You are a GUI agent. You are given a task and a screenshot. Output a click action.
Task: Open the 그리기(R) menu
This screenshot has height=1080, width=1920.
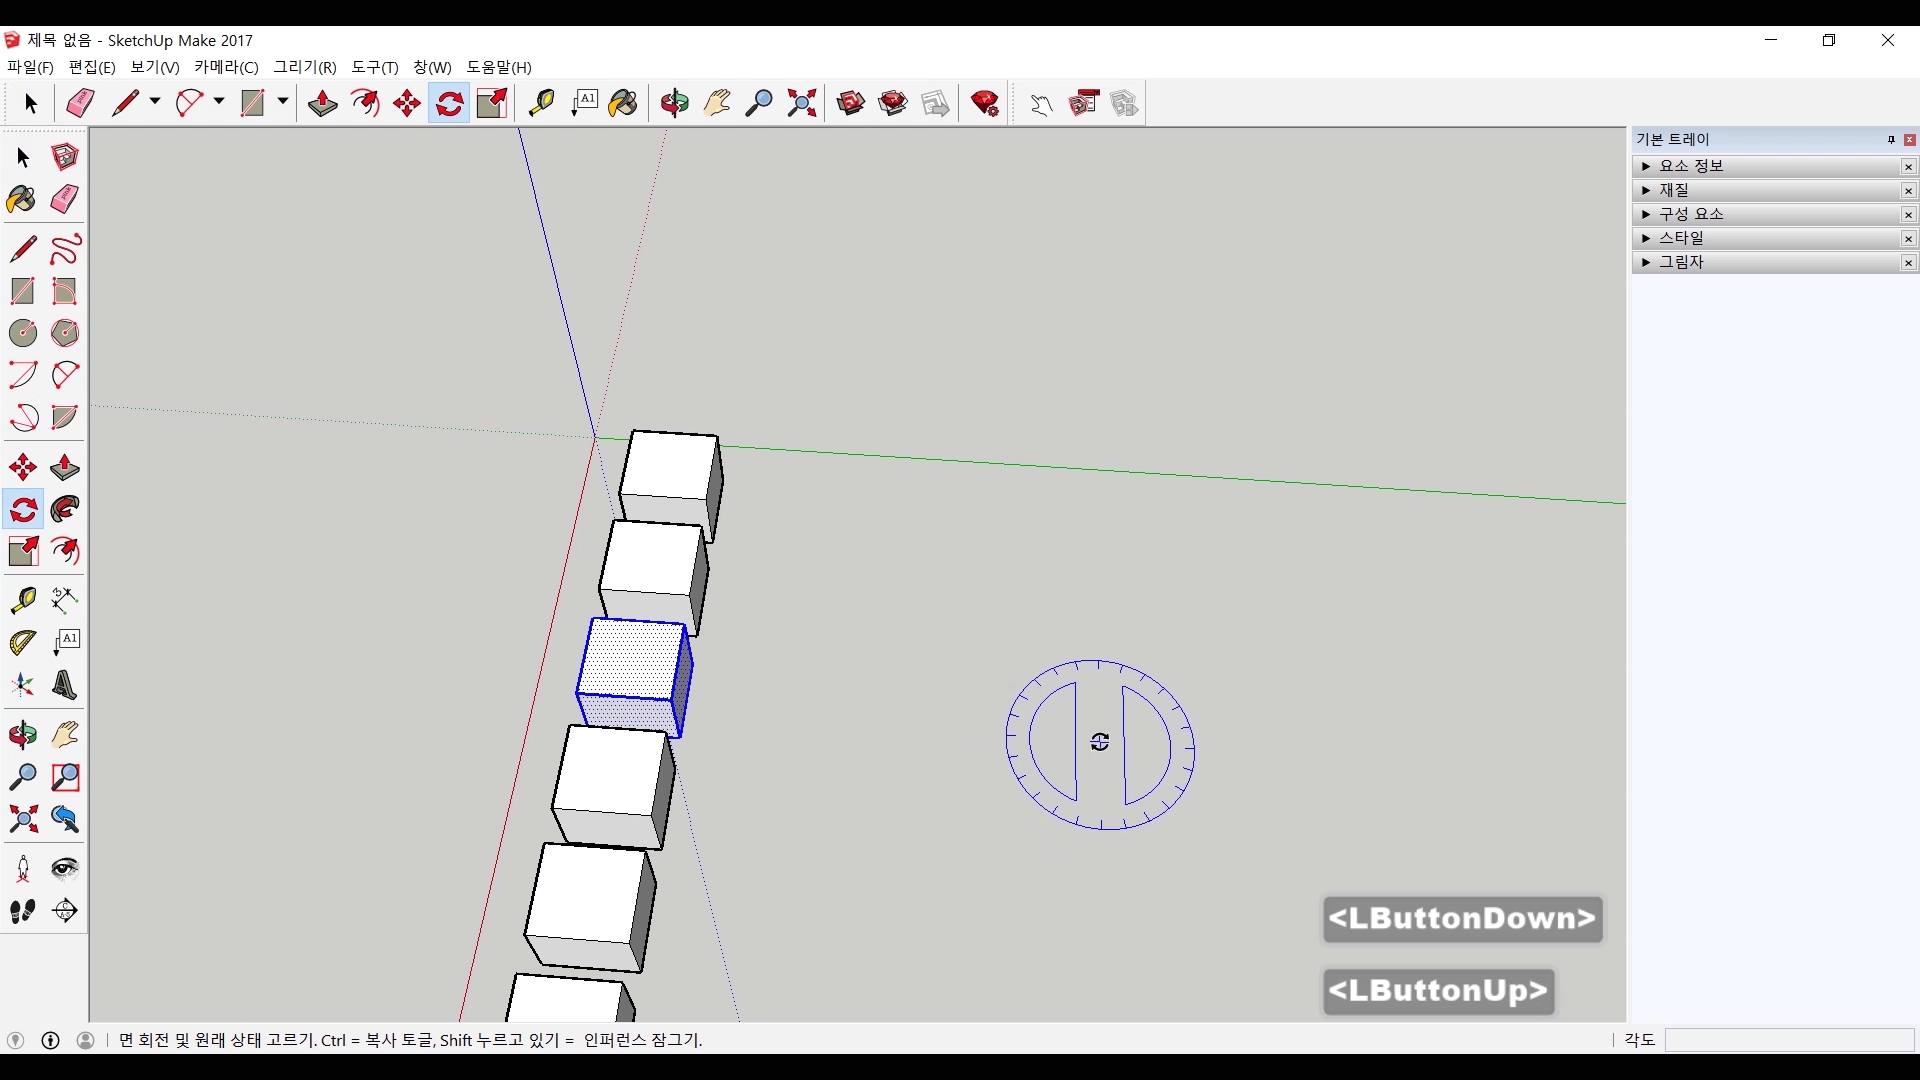(x=305, y=67)
